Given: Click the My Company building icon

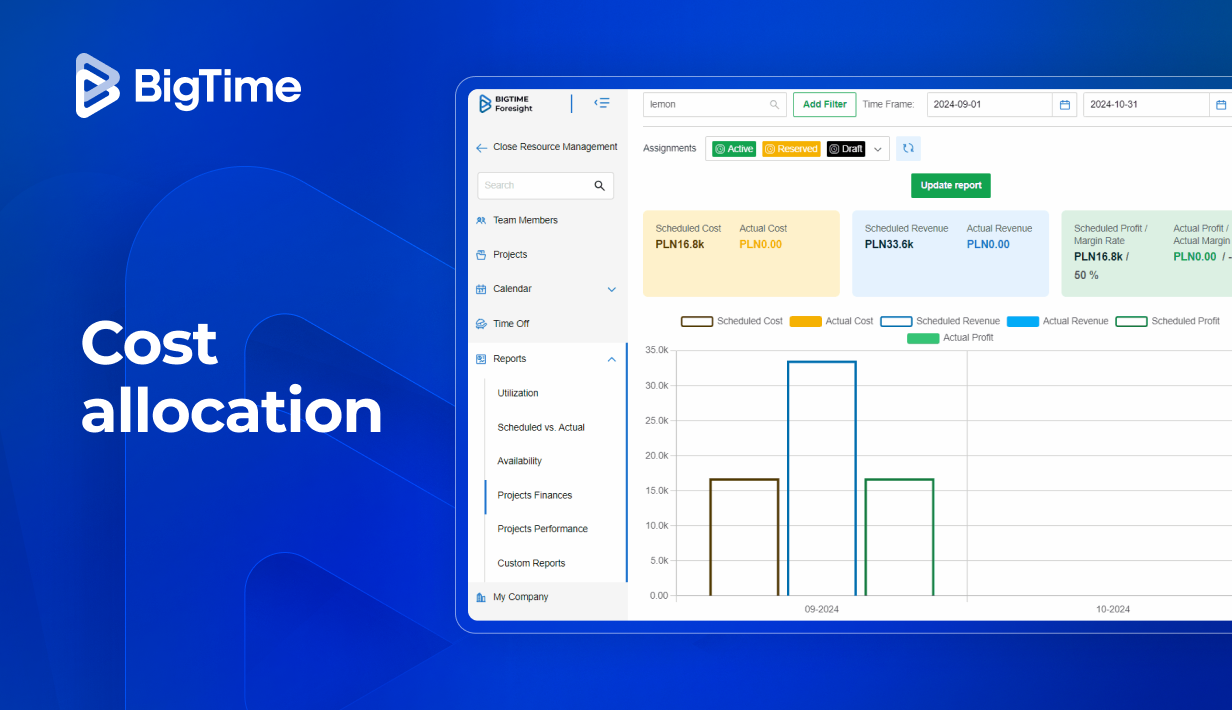Looking at the screenshot, I should click(x=481, y=597).
